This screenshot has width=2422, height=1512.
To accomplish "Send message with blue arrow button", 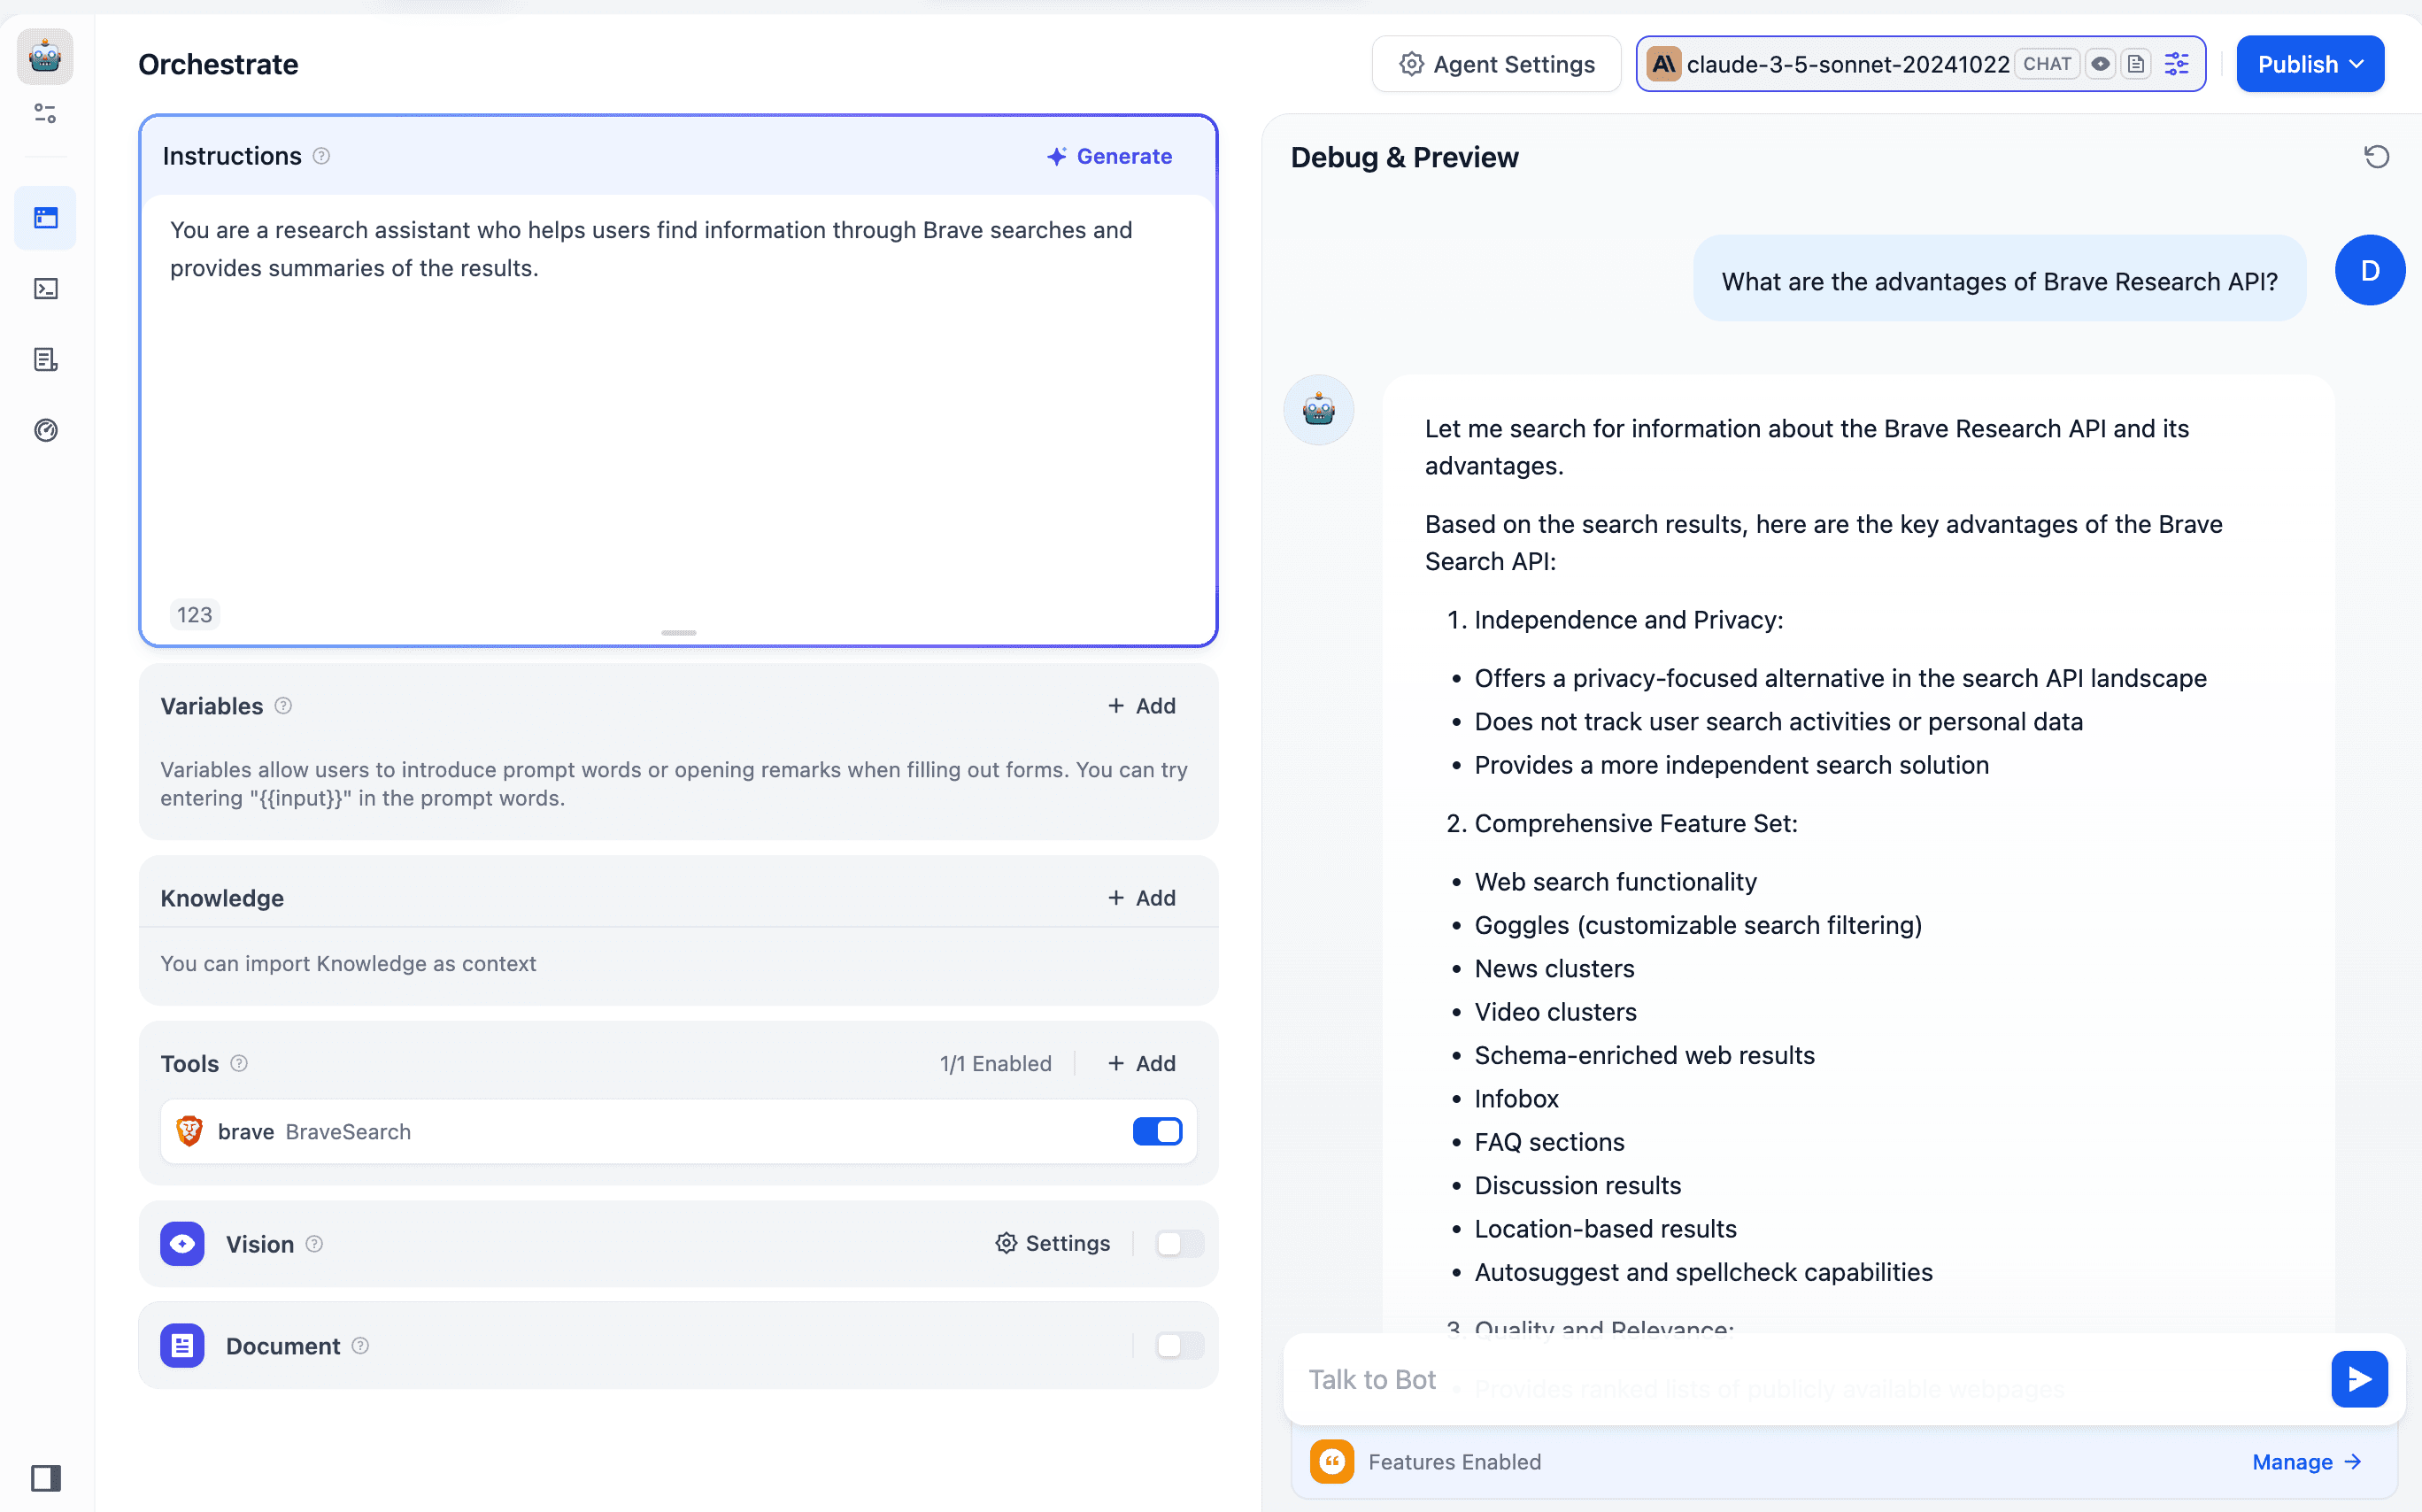I will tap(2358, 1379).
